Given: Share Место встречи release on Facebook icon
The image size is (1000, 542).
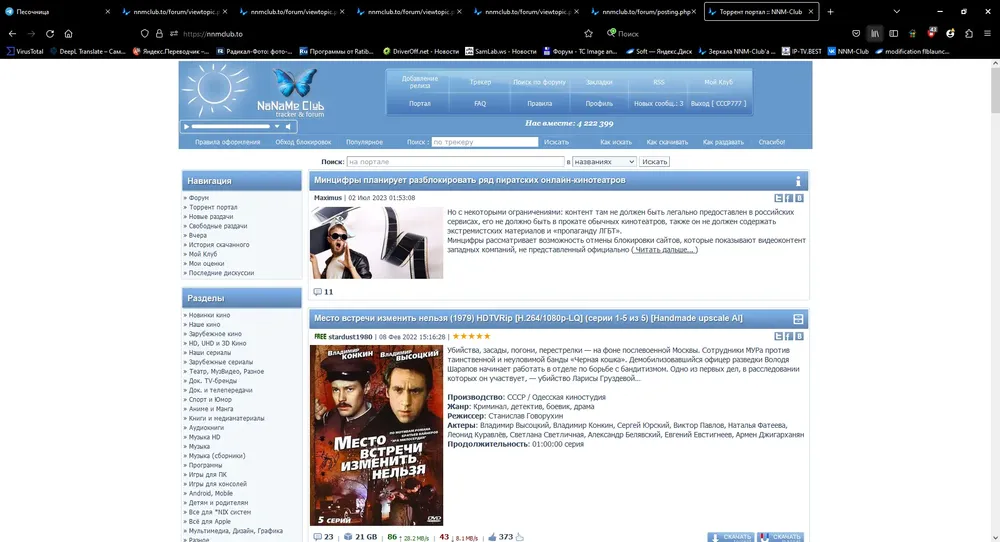Looking at the screenshot, I should (x=789, y=336).
